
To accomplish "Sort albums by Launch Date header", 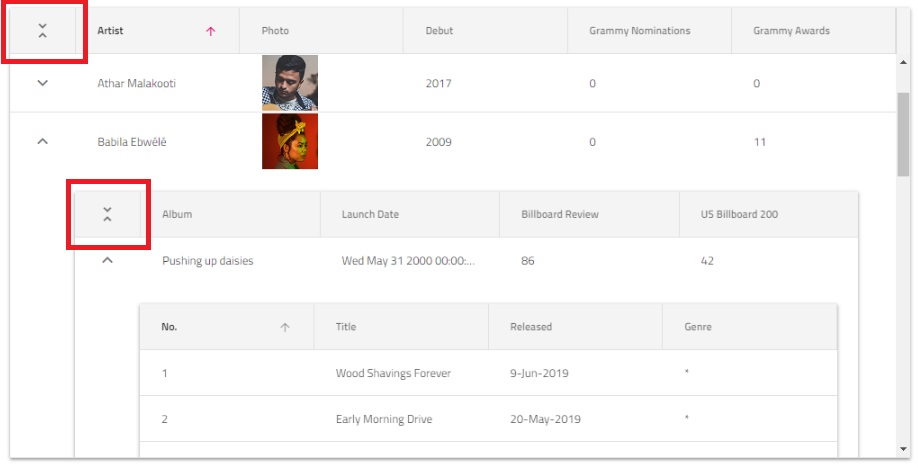I will [x=370, y=214].
